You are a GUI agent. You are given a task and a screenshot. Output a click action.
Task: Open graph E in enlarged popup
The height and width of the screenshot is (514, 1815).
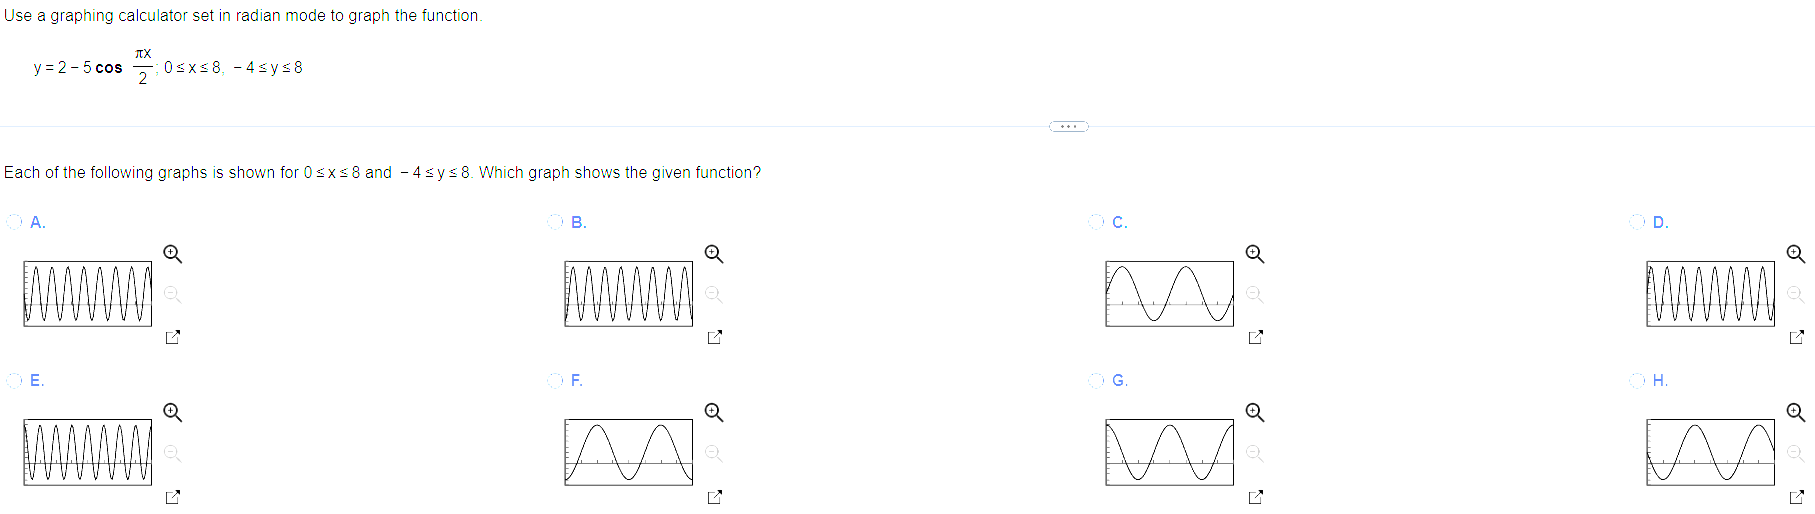pyautogui.click(x=172, y=496)
